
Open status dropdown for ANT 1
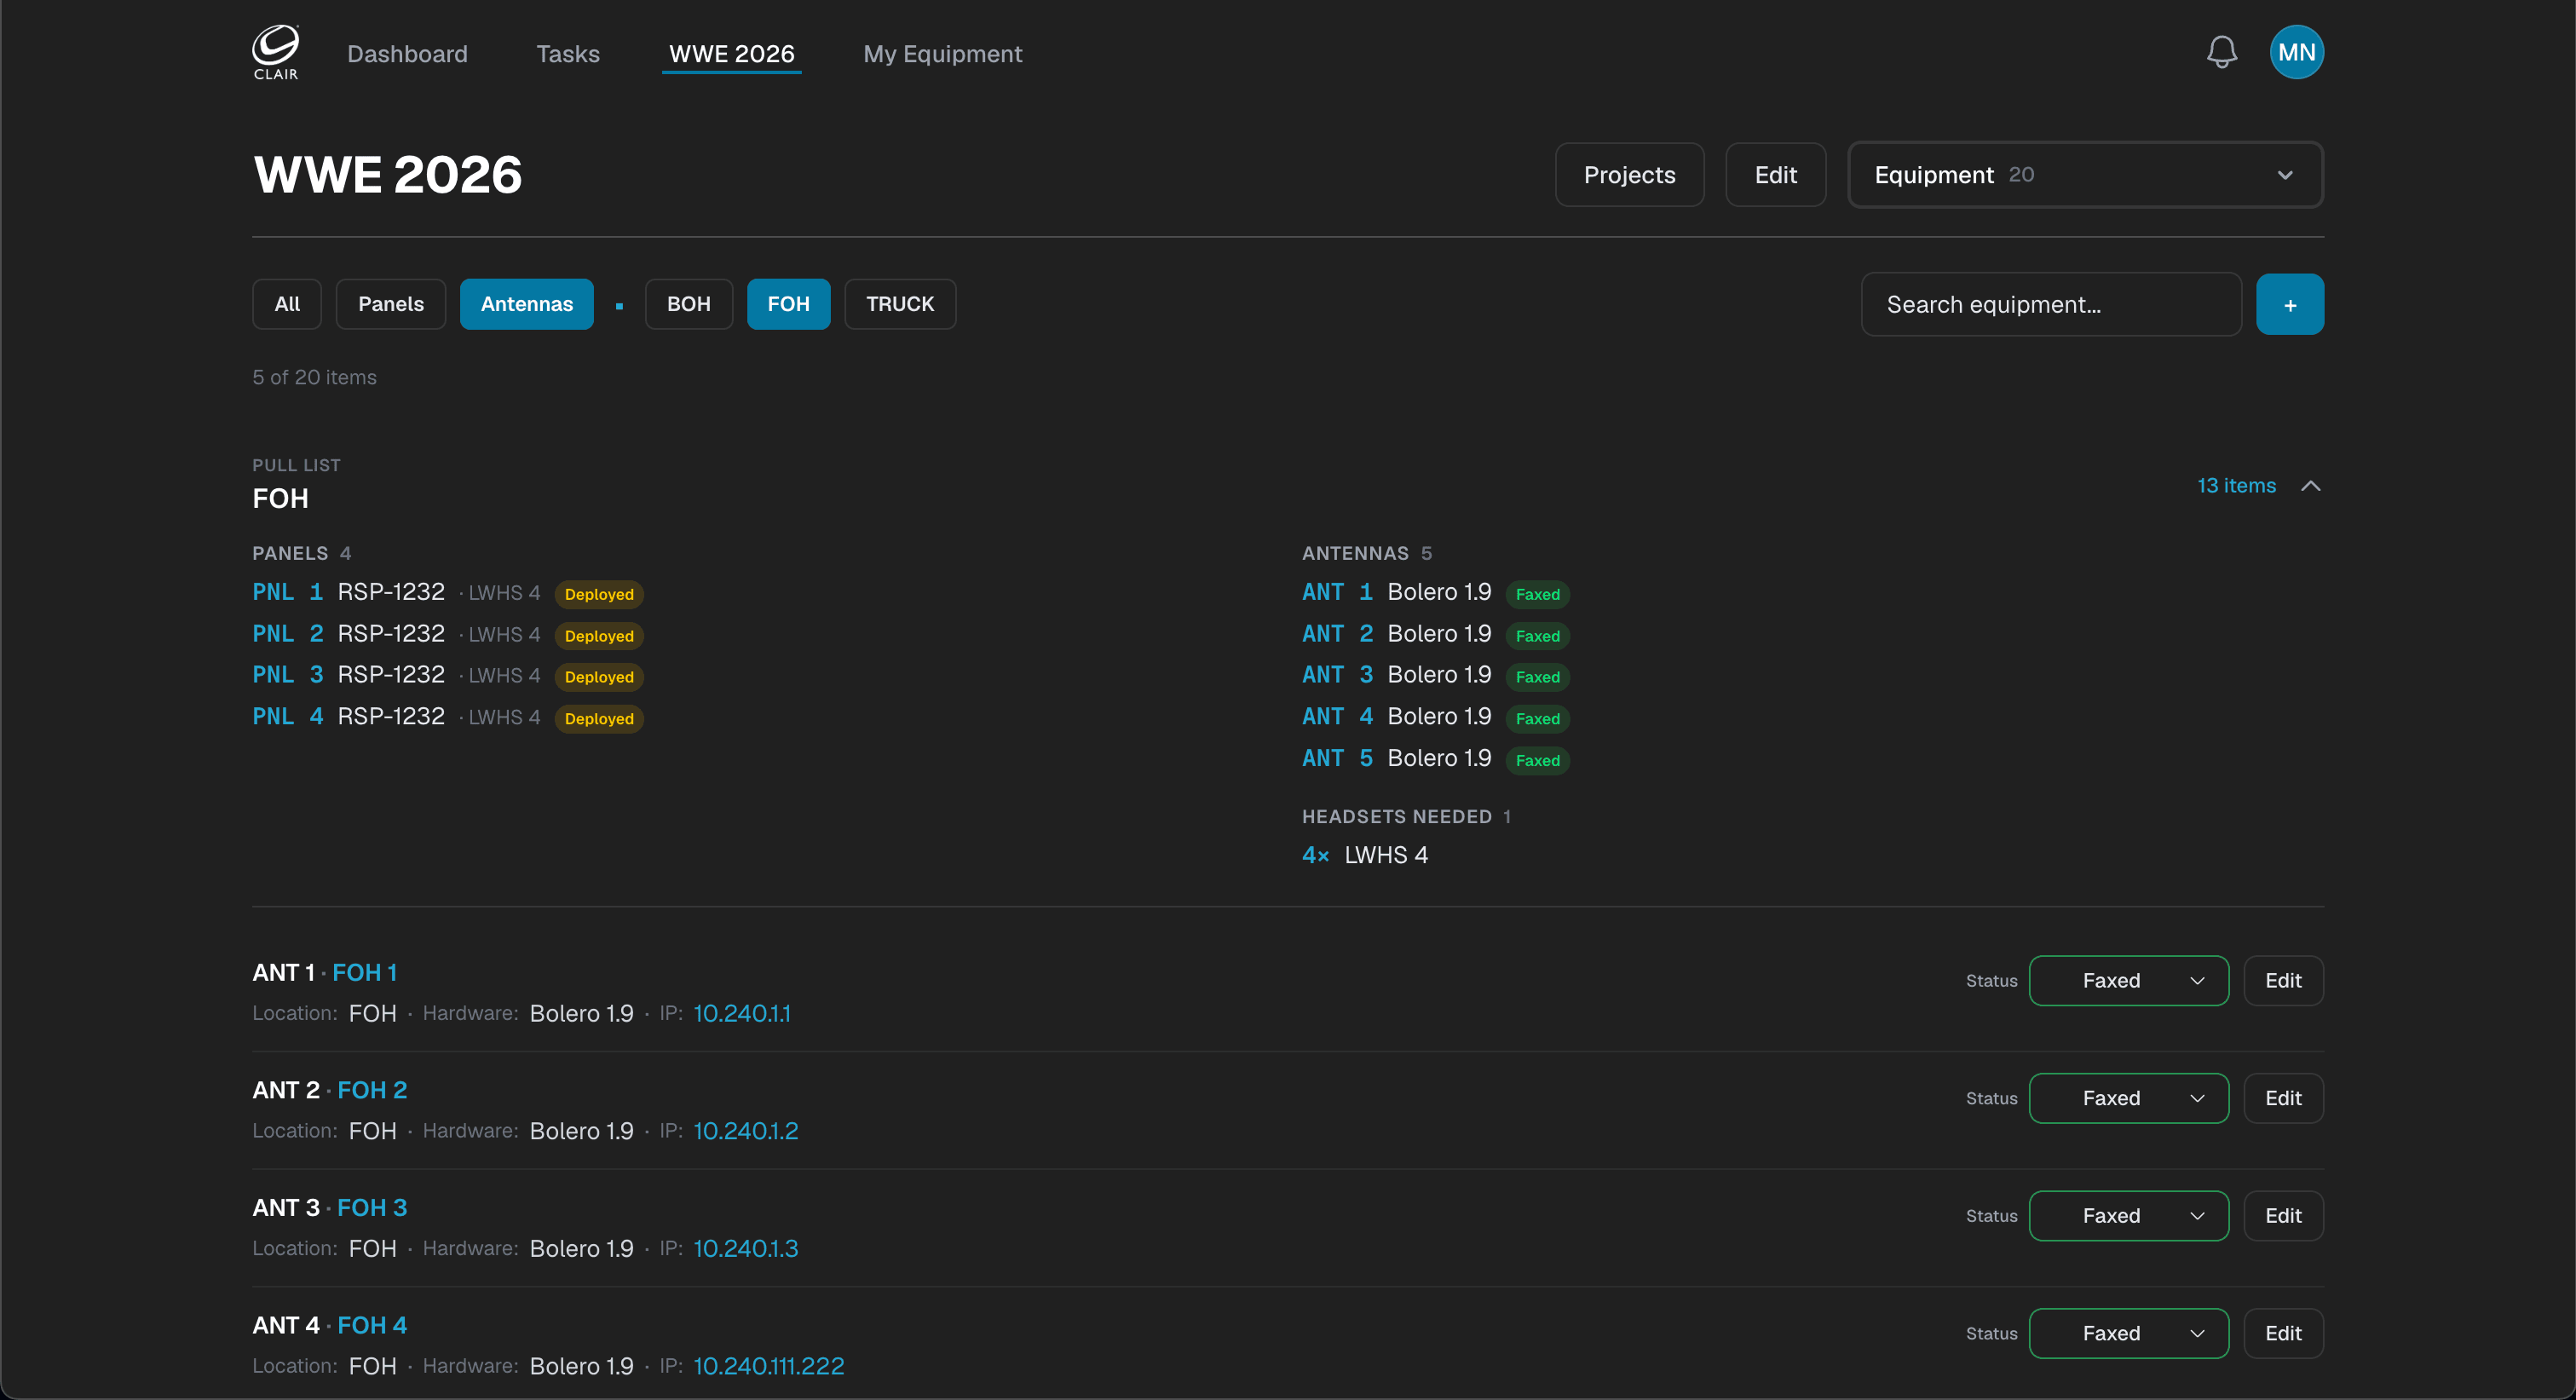[2128, 981]
